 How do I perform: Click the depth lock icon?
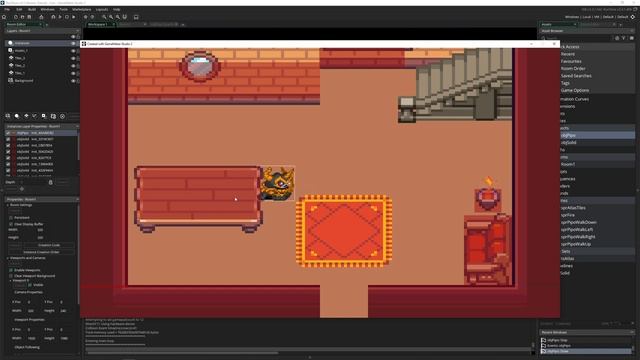(51, 182)
